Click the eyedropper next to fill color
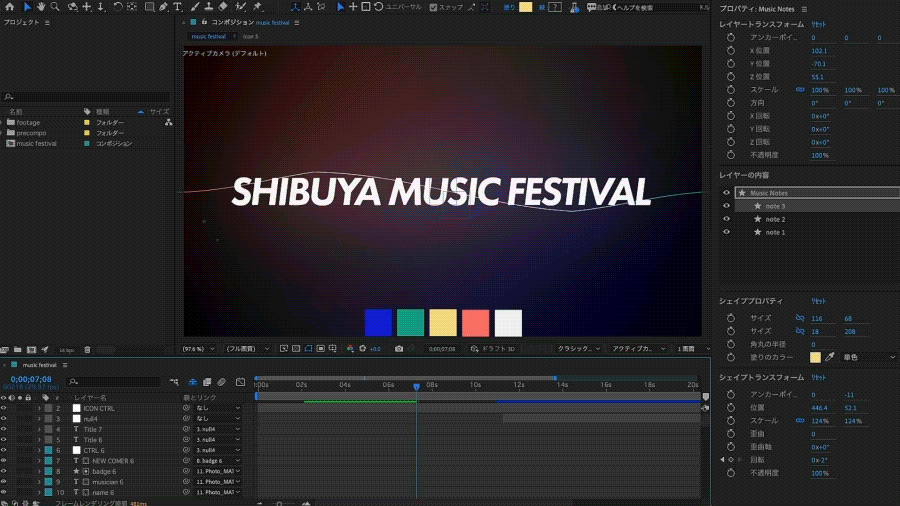This screenshot has height=506, width=900. (x=830, y=357)
